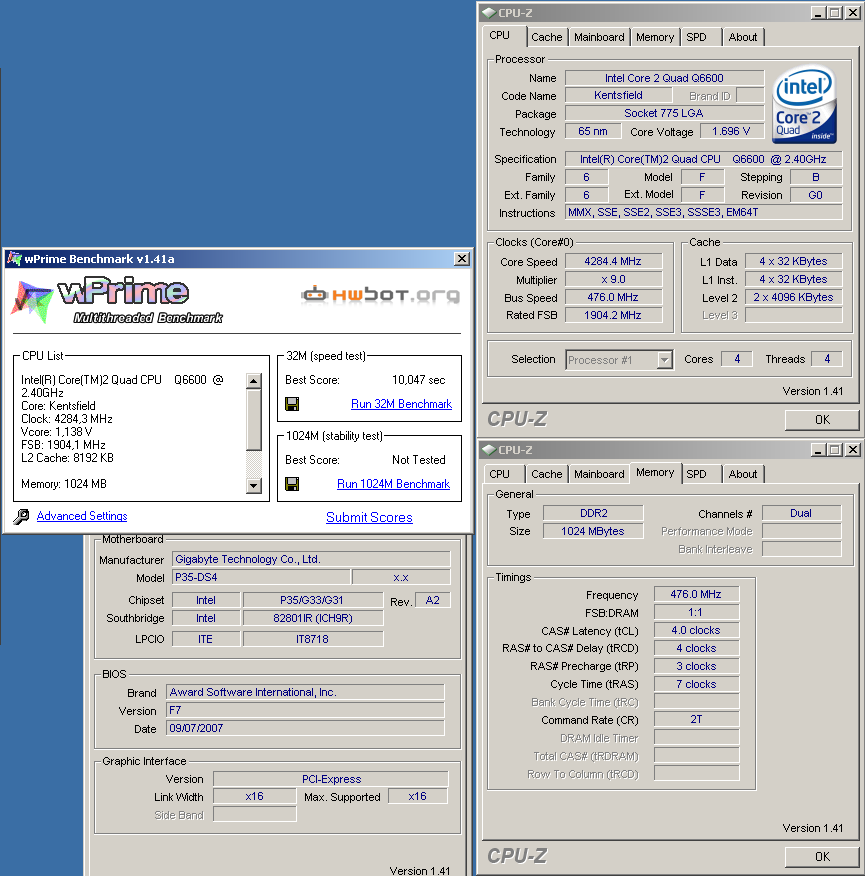The width and height of the screenshot is (865, 876).
Task: Switch to Memory tab in top CPU-Z
Action: click(655, 37)
